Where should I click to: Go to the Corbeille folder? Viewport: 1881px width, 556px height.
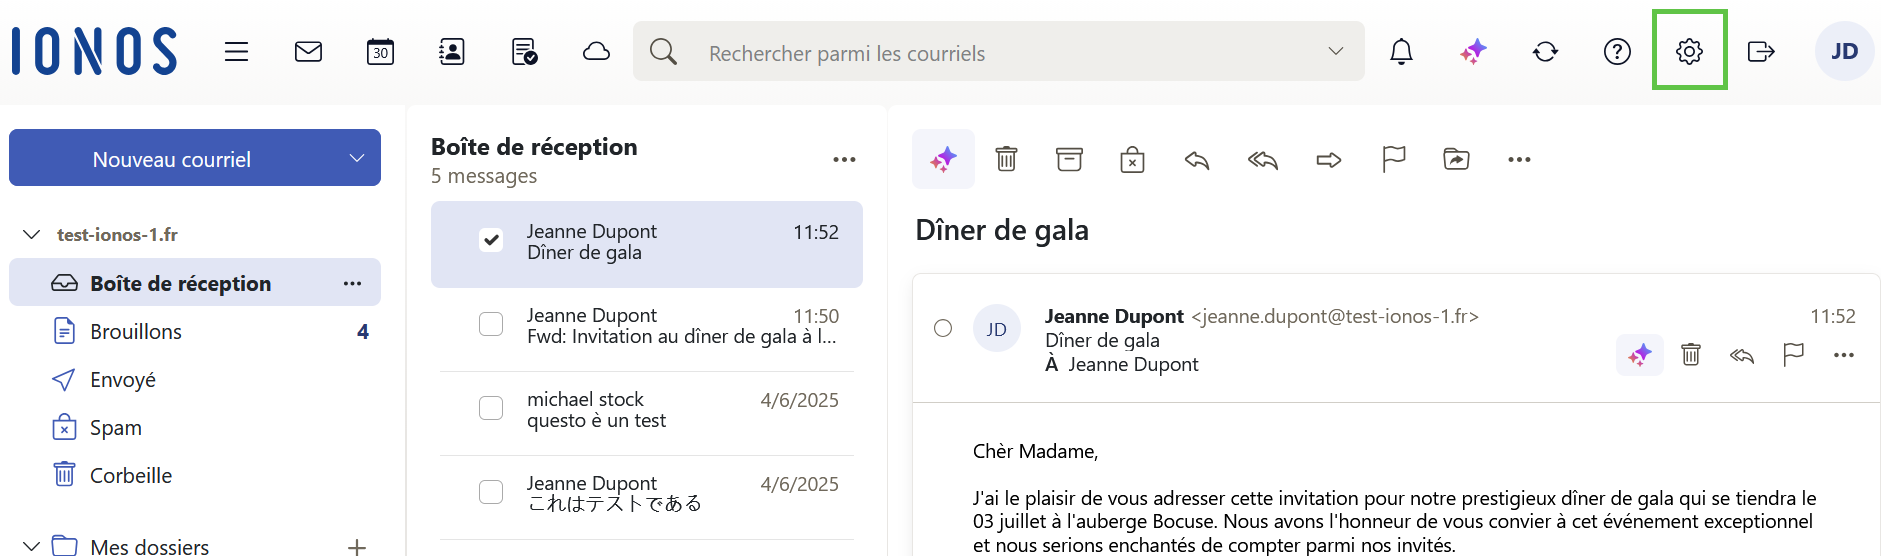131,476
